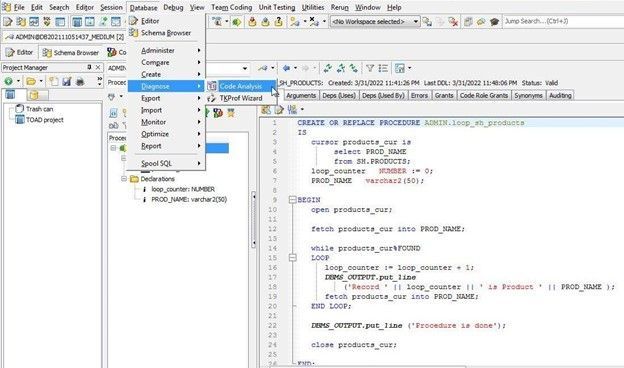The height and width of the screenshot is (368, 624).
Task: Click the new Editor toolbar icon
Action: tap(8, 21)
